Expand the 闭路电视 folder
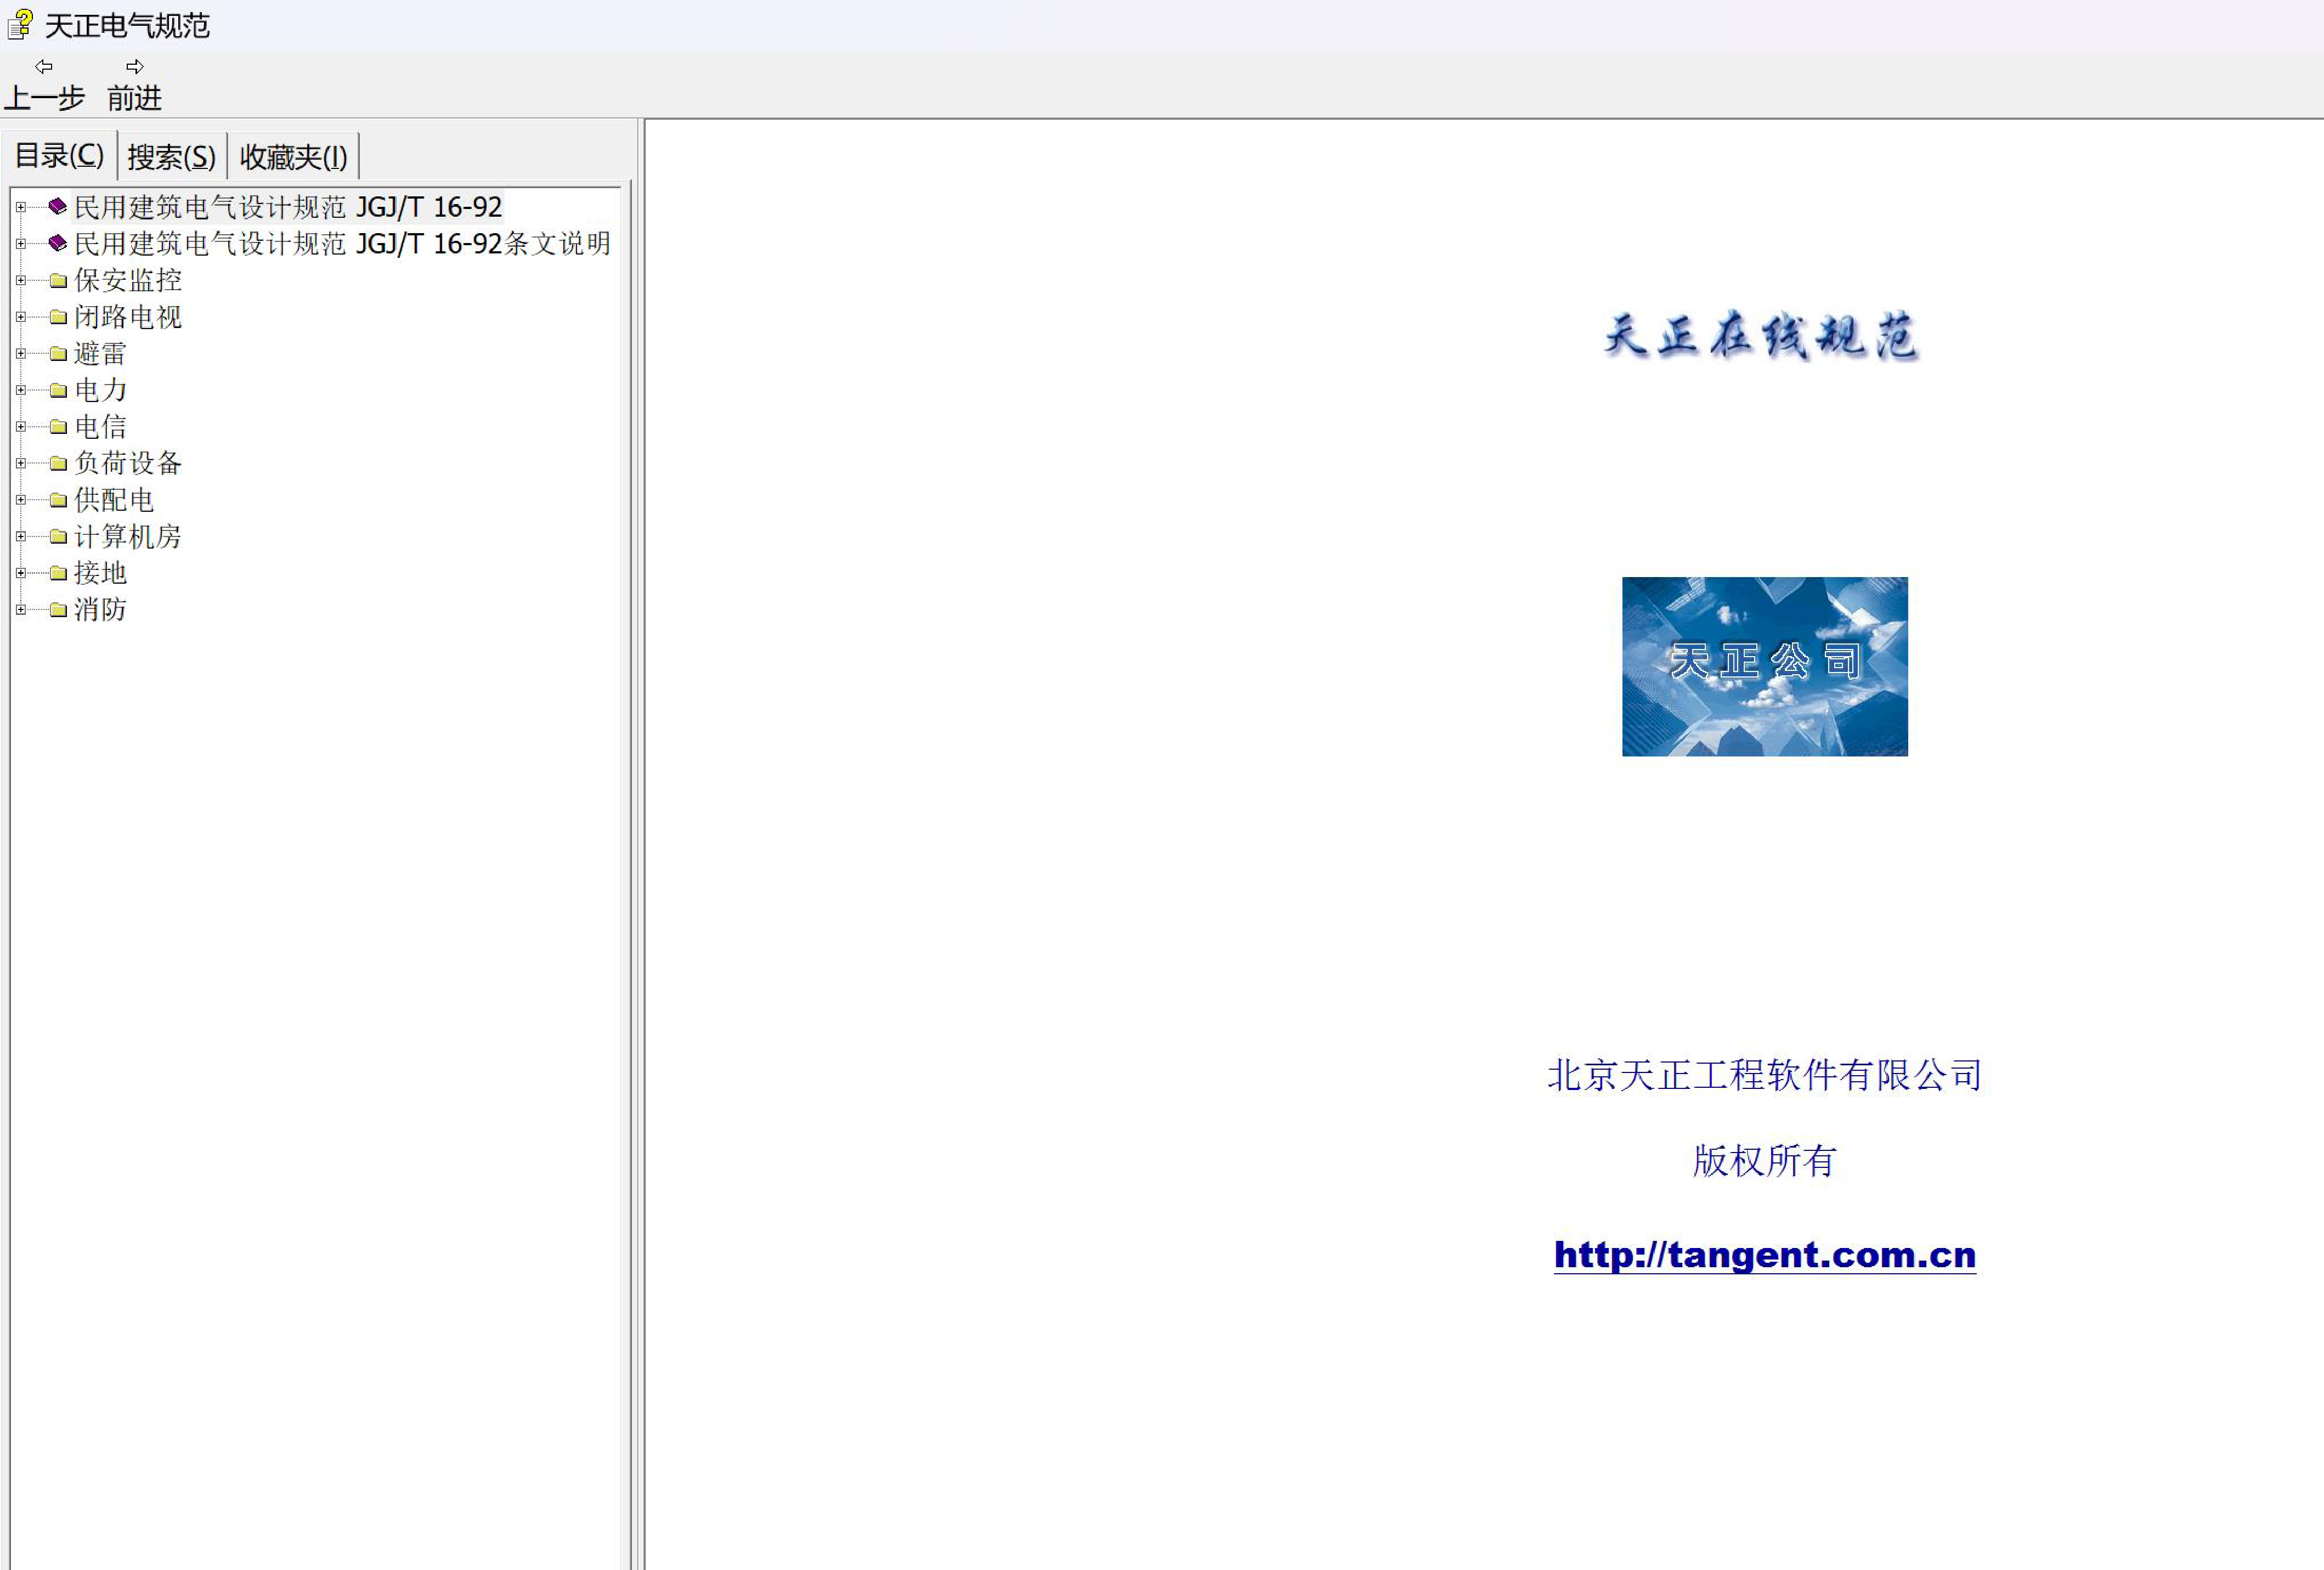Viewport: 2324px width, 1570px height. click(x=20, y=317)
